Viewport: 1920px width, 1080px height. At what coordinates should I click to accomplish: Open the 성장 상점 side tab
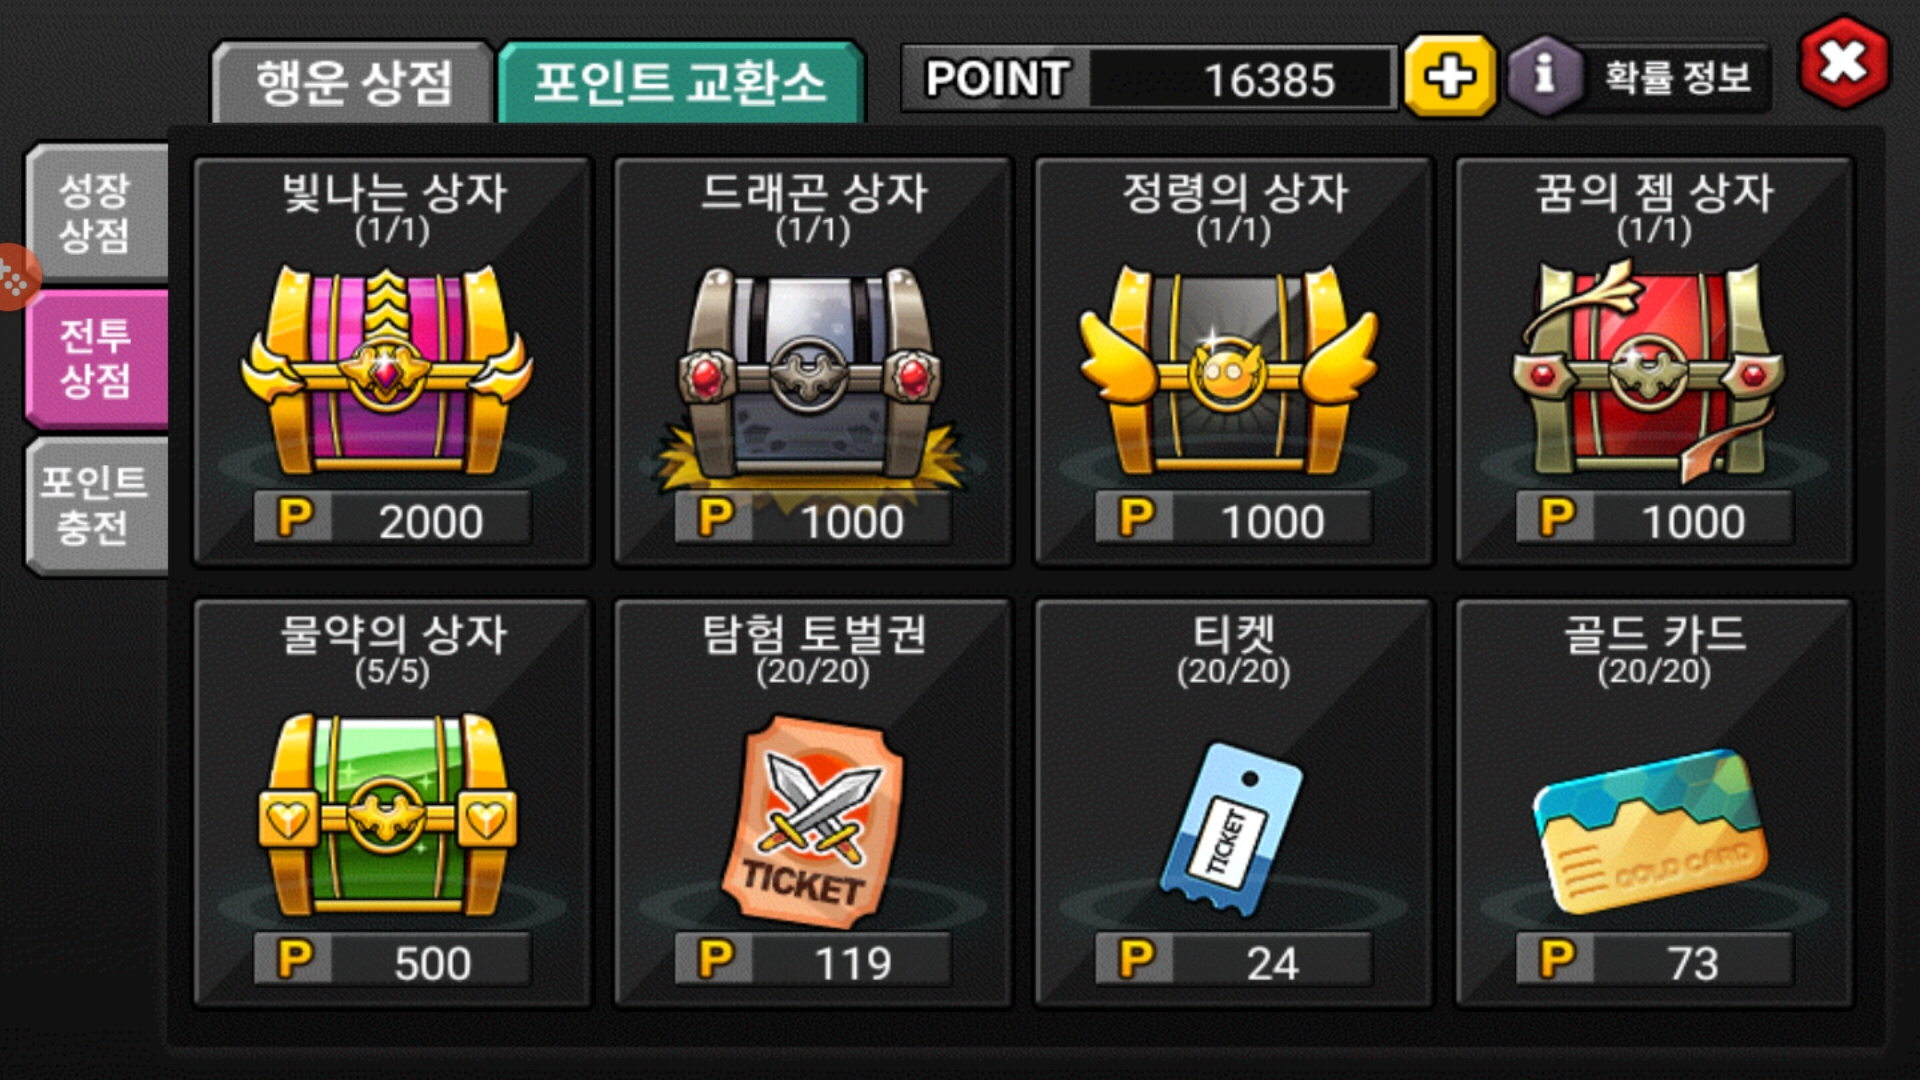point(96,211)
